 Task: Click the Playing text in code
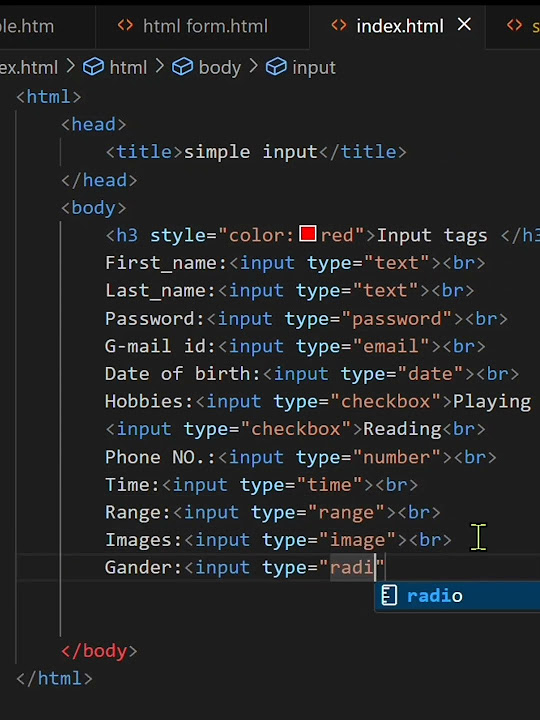[x=492, y=401]
